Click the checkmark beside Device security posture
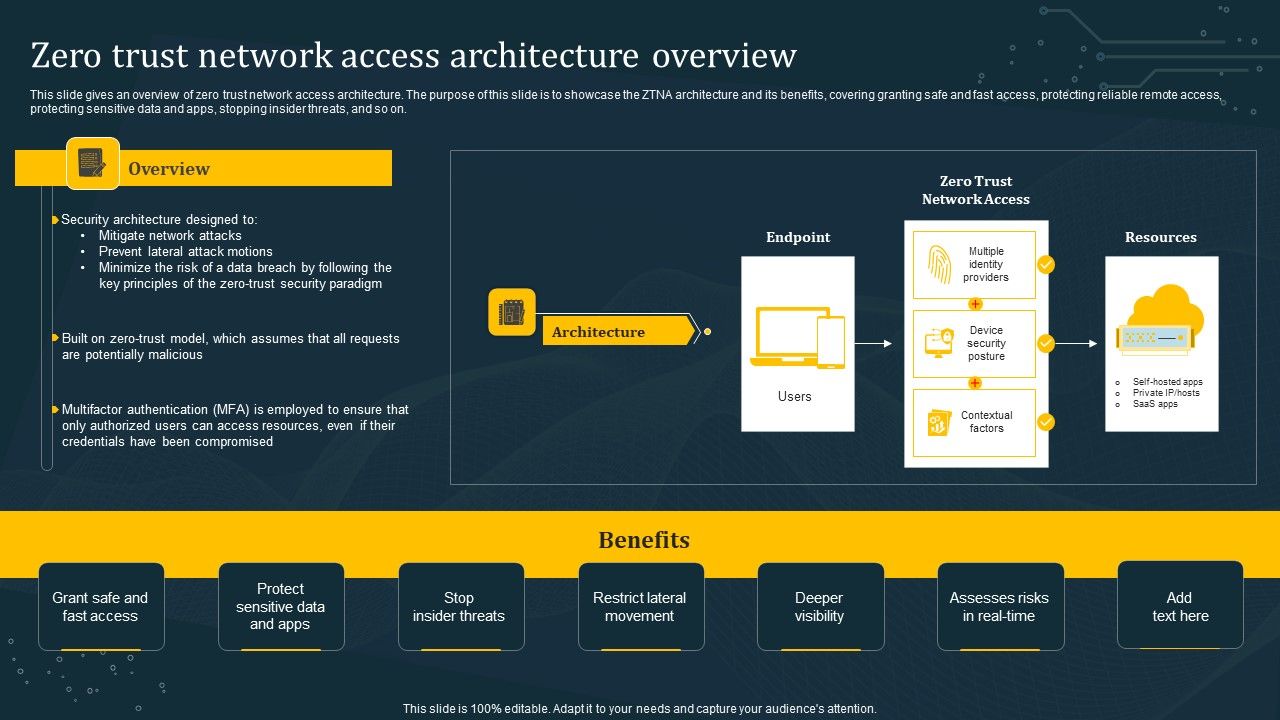The width and height of the screenshot is (1280, 720). click(1046, 344)
